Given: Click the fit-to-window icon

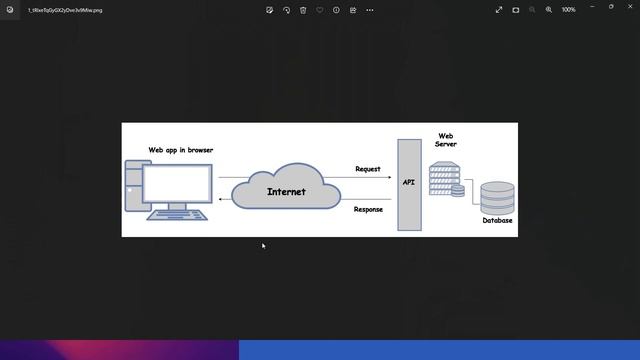Looking at the screenshot, I should pos(516,10).
